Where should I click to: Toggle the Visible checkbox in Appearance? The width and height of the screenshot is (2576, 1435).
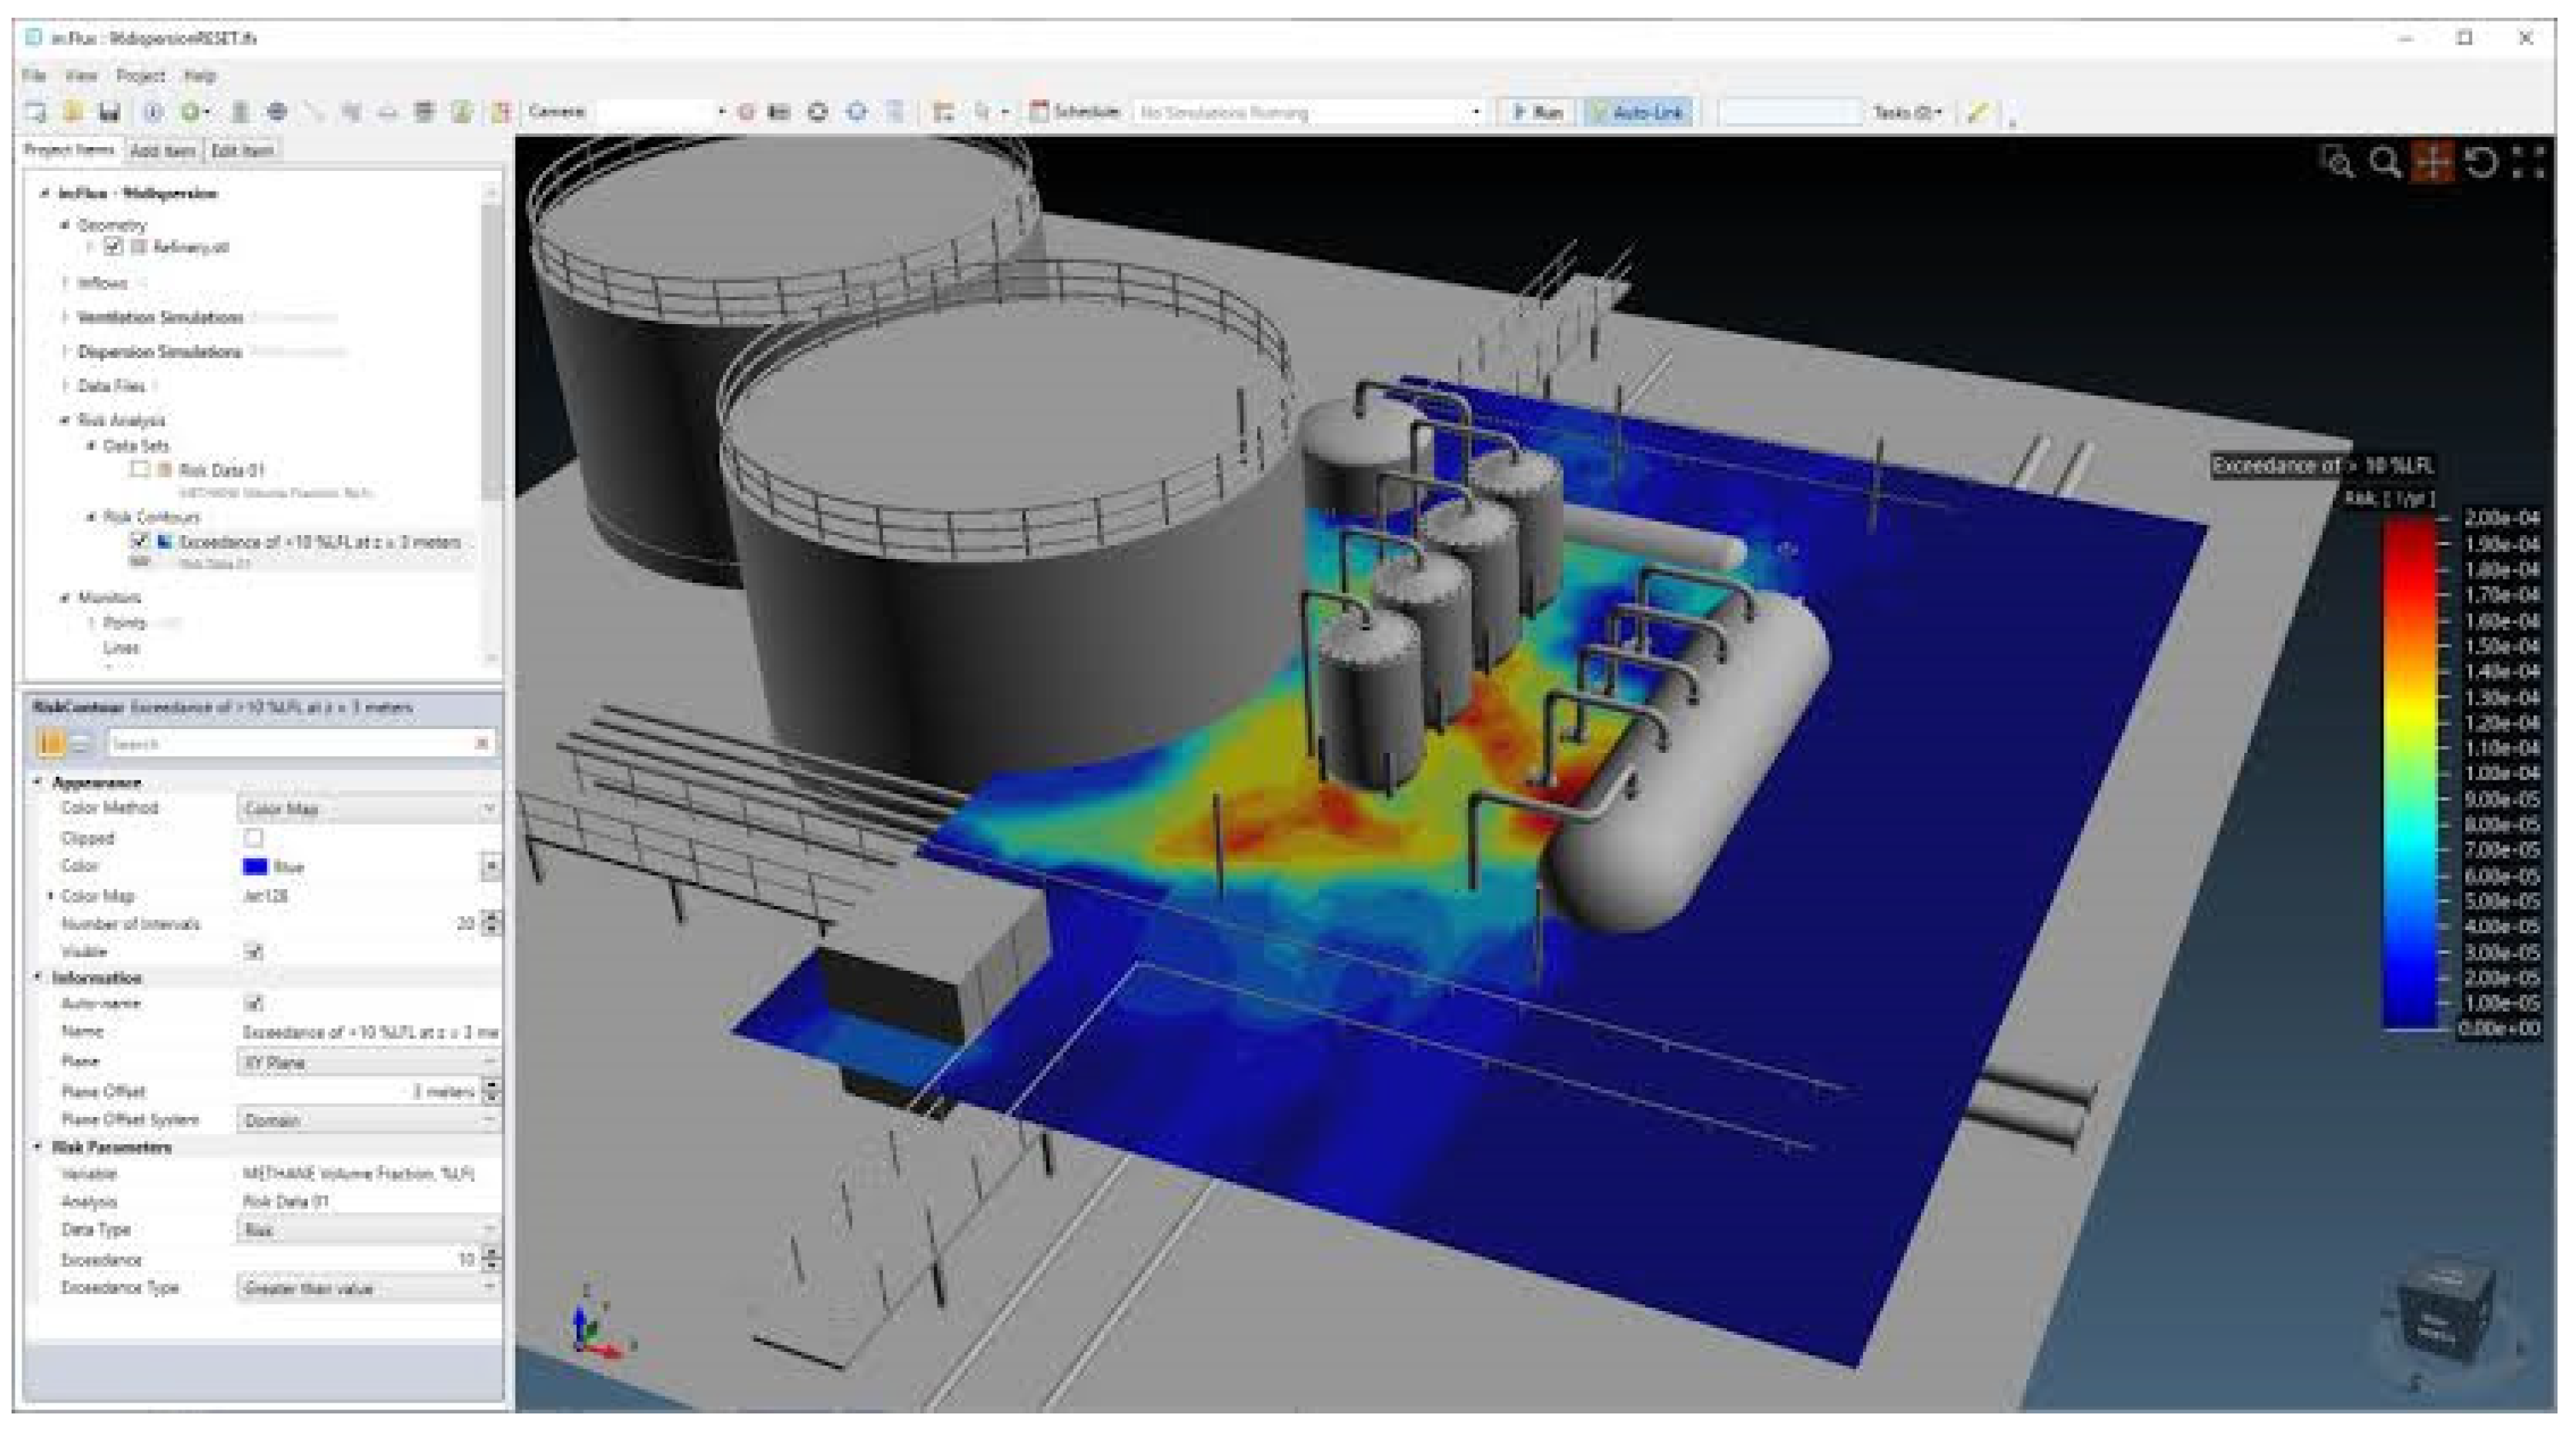coord(254,951)
